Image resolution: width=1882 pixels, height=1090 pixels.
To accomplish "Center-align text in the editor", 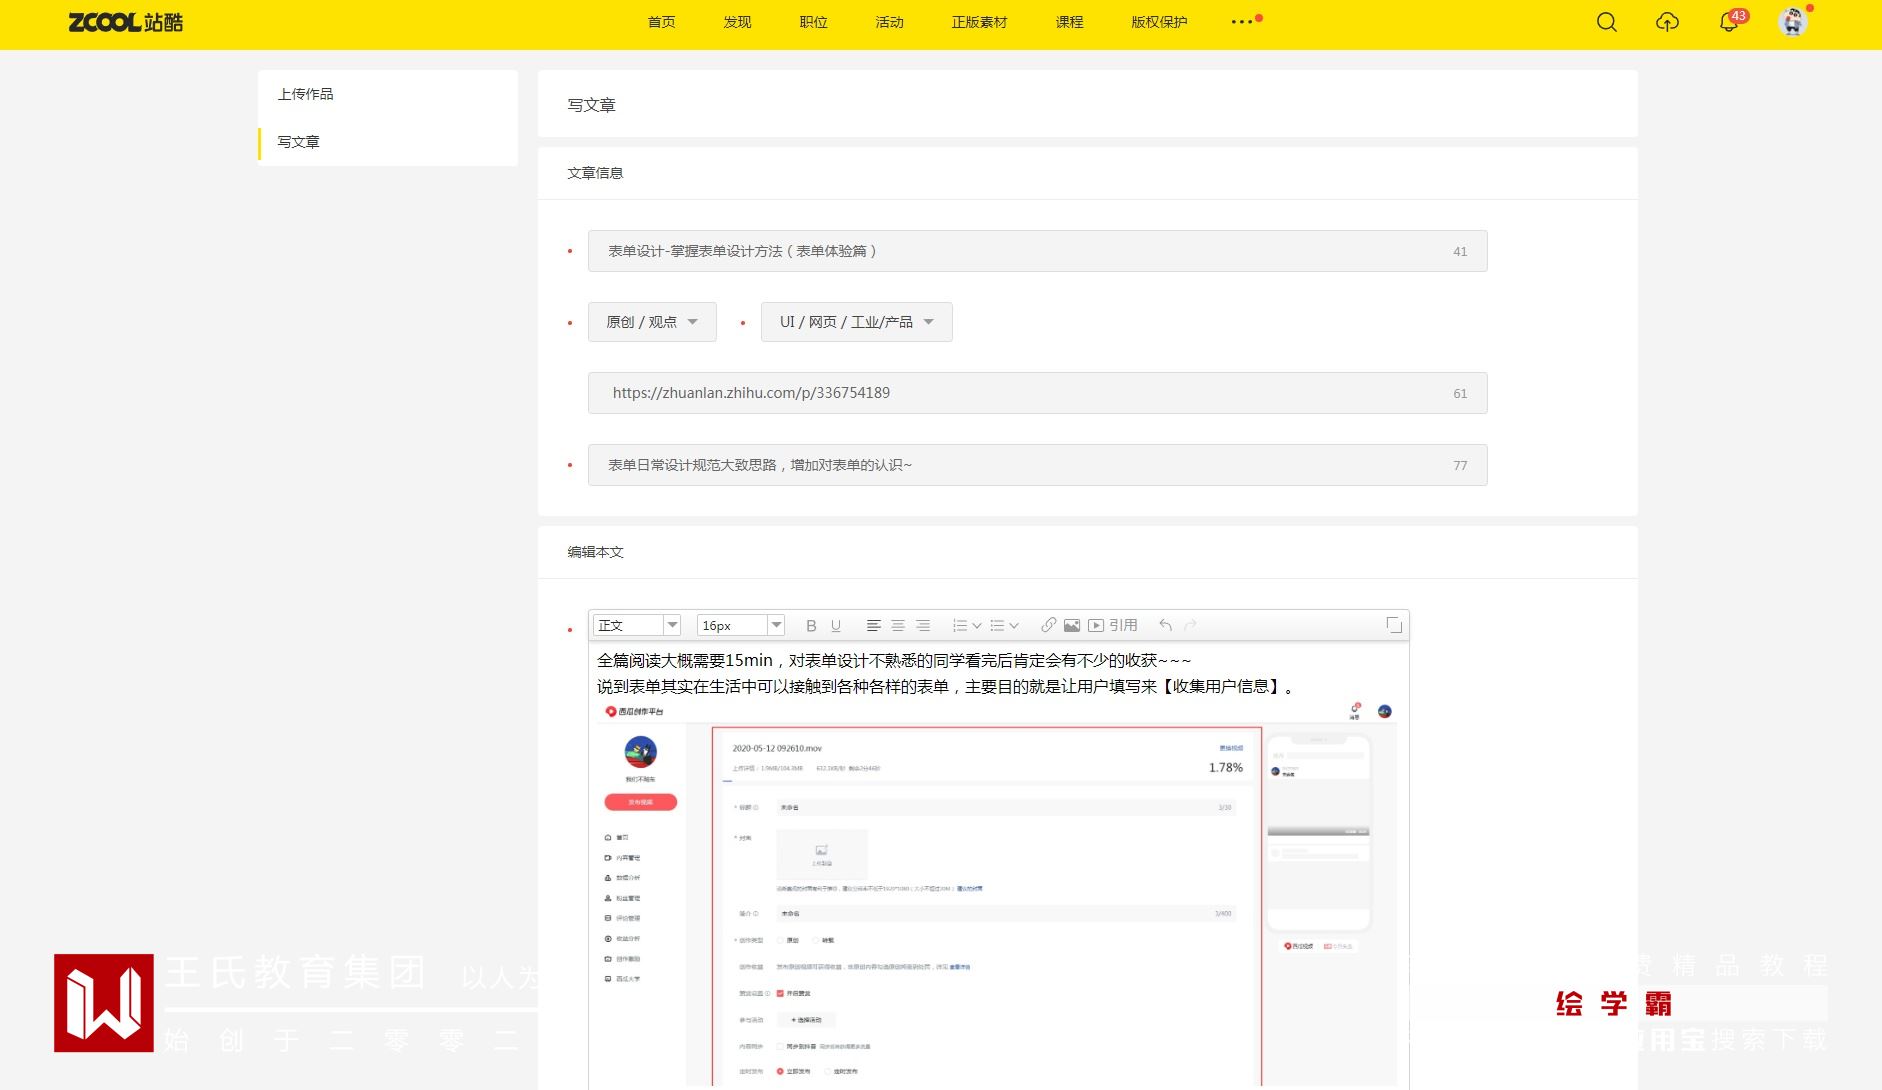I will coord(898,626).
